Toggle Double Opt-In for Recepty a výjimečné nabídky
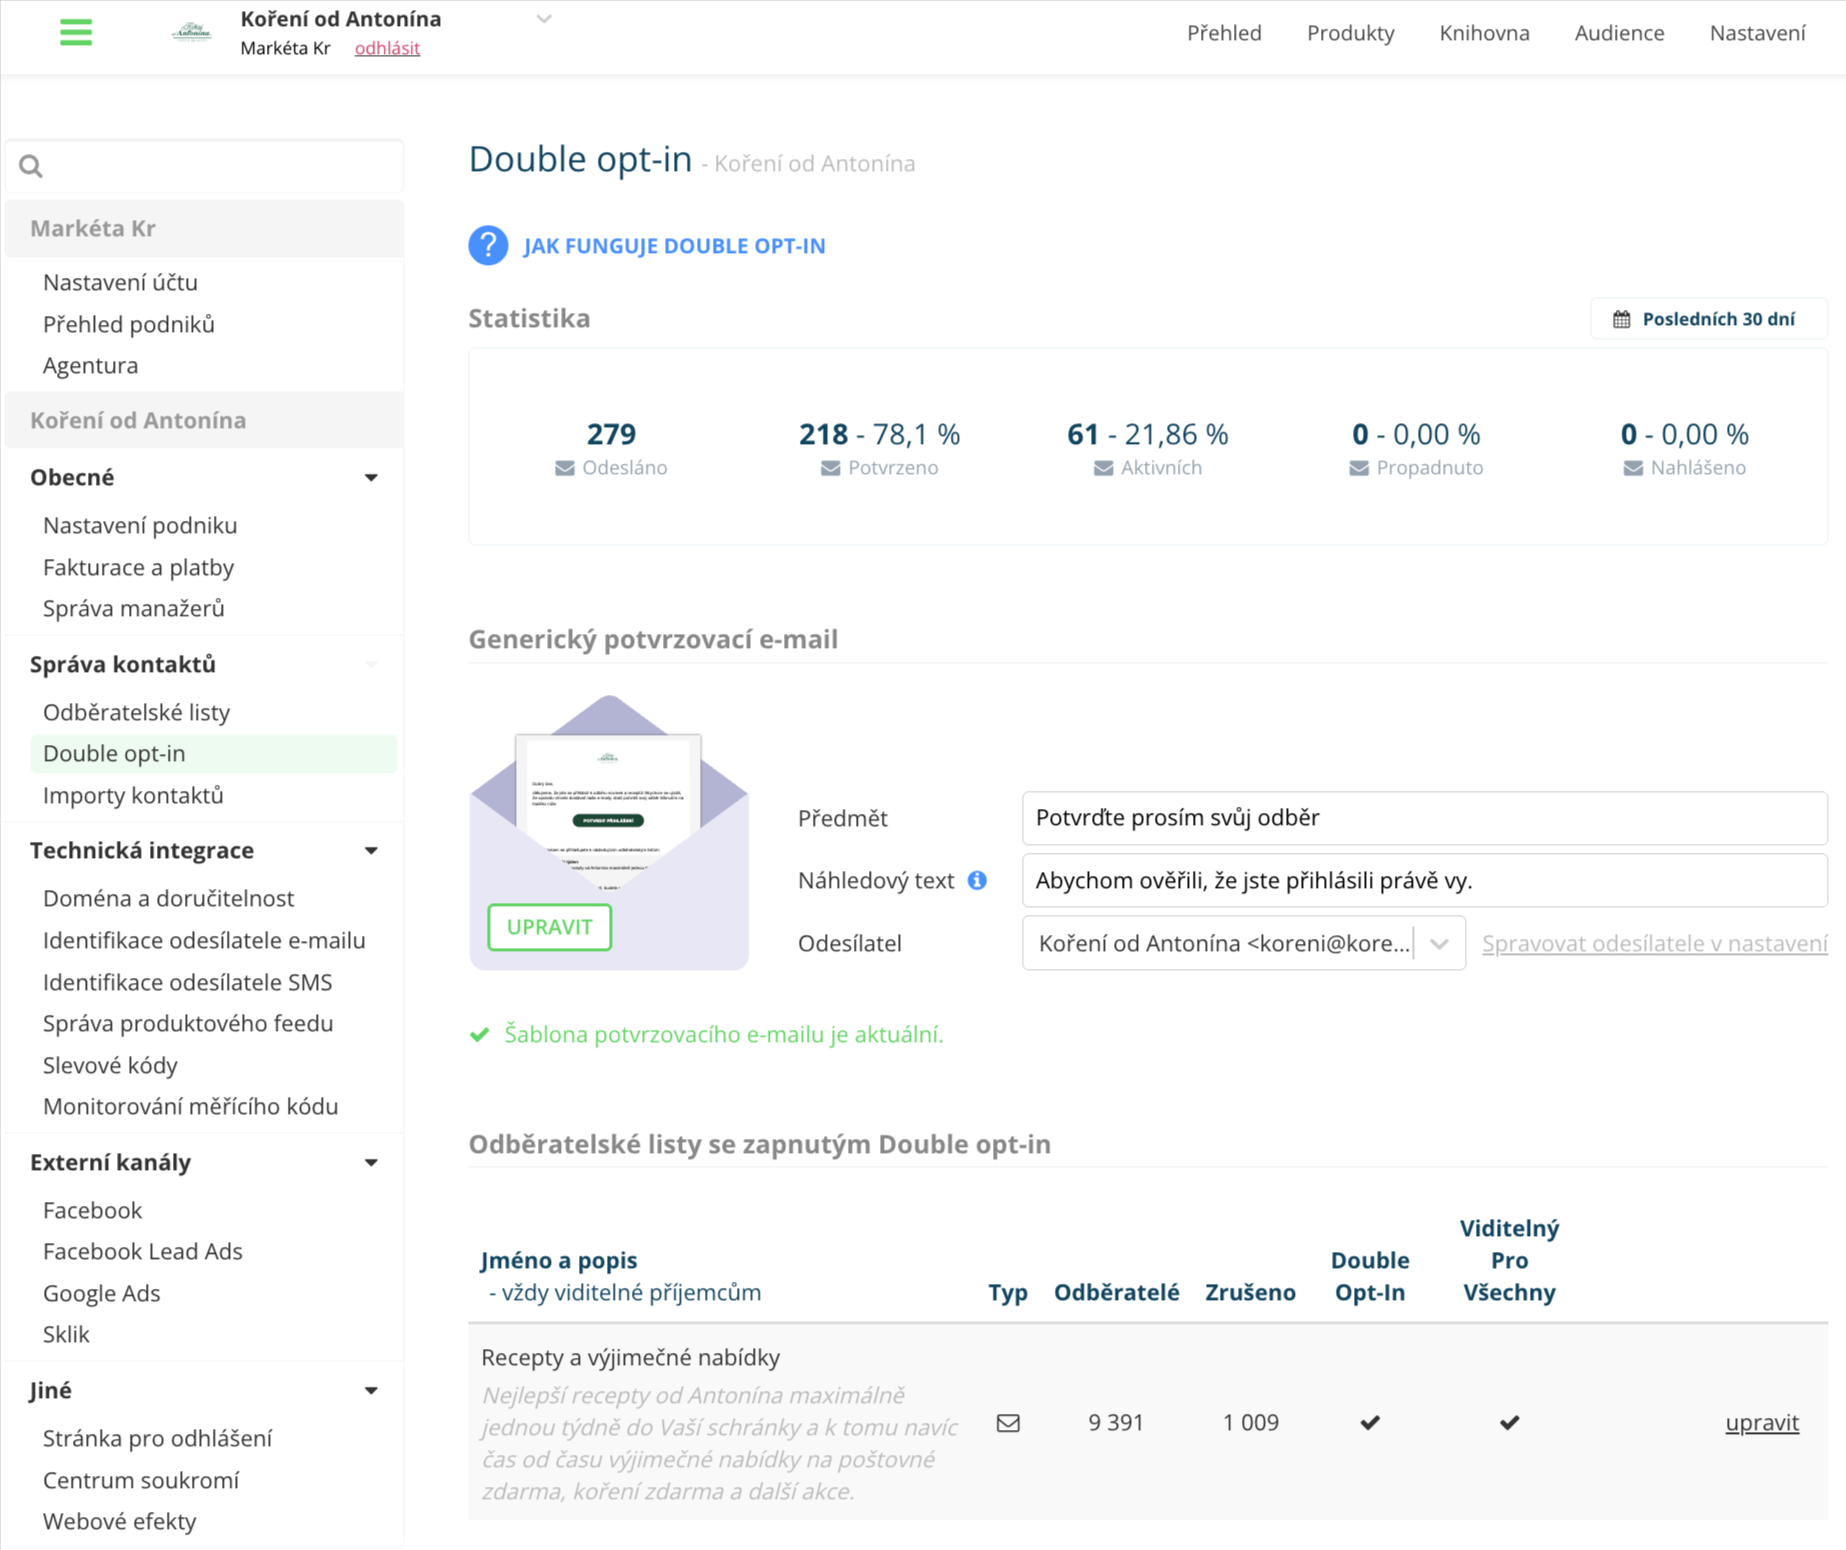The image size is (1846, 1550). pyautogui.click(x=1369, y=1421)
